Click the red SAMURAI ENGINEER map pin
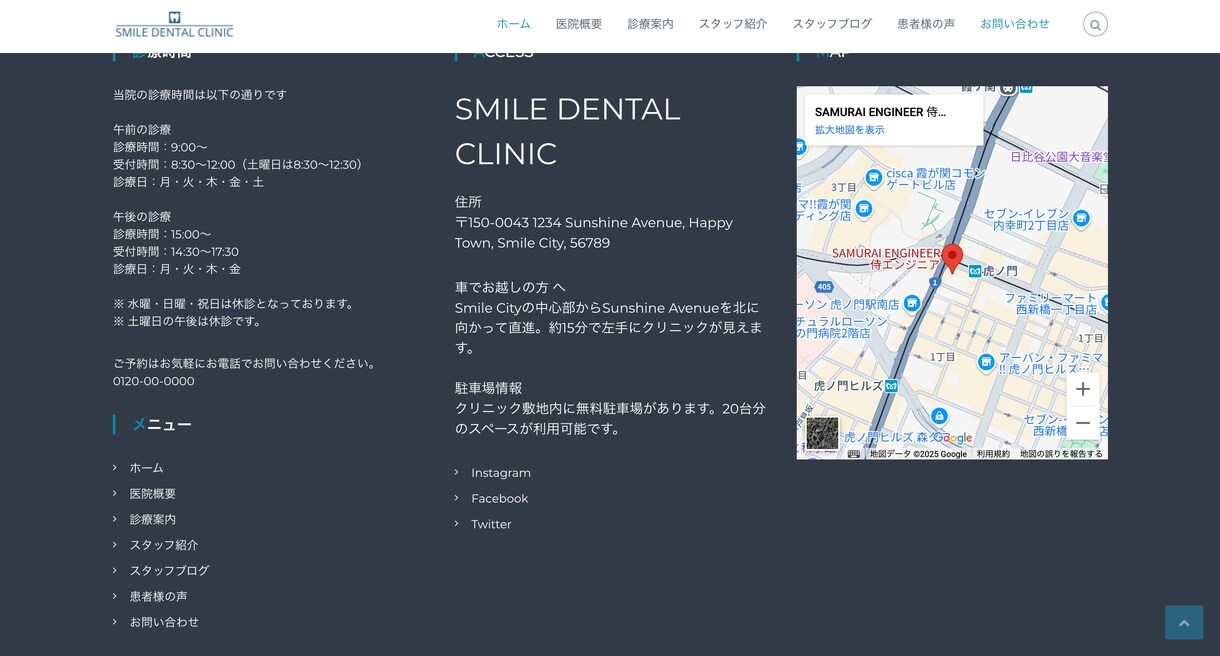Image resolution: width=1220 pixels, height=656 pixels. click(x=952, y=258)
